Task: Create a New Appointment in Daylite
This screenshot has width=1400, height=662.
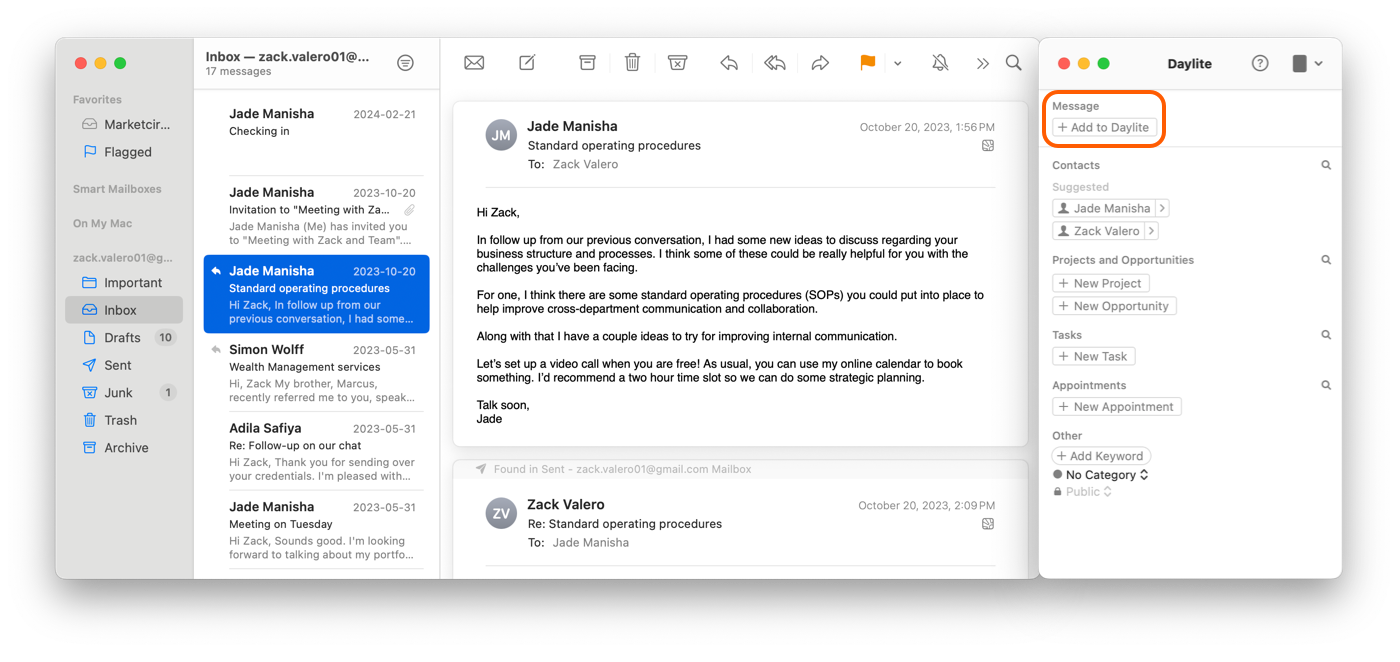Action: click(x=1116, y=407)
